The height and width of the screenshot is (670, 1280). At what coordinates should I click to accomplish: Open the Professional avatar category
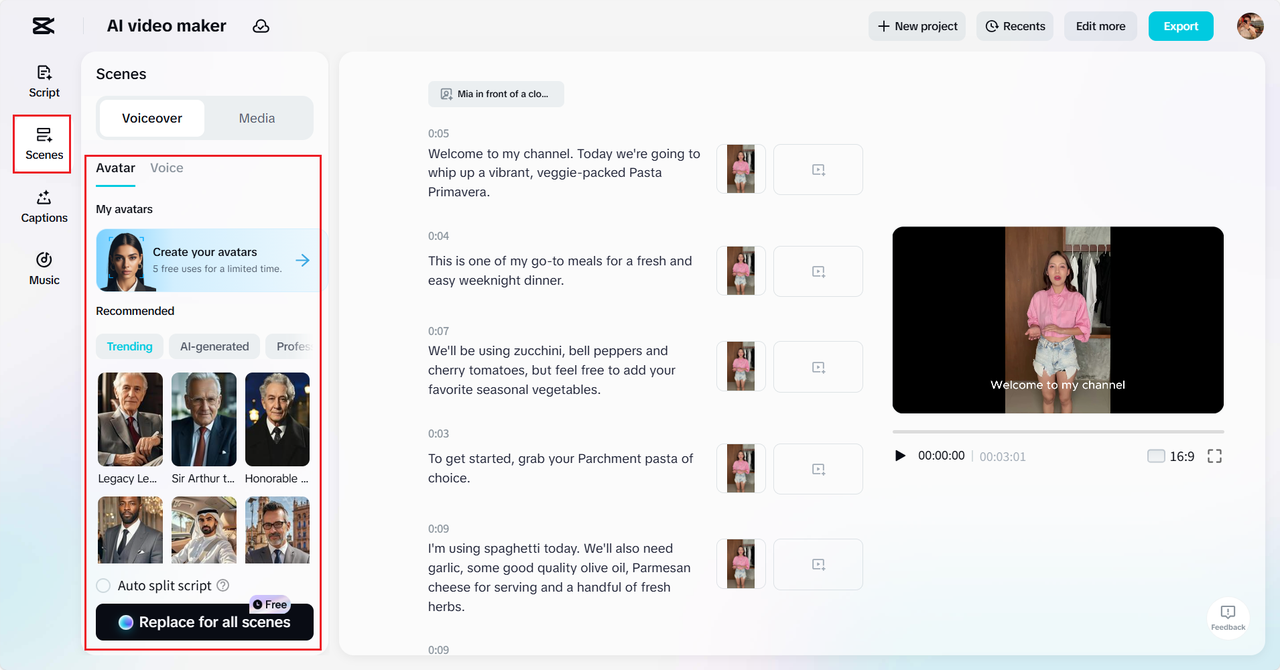coord(294,346)
